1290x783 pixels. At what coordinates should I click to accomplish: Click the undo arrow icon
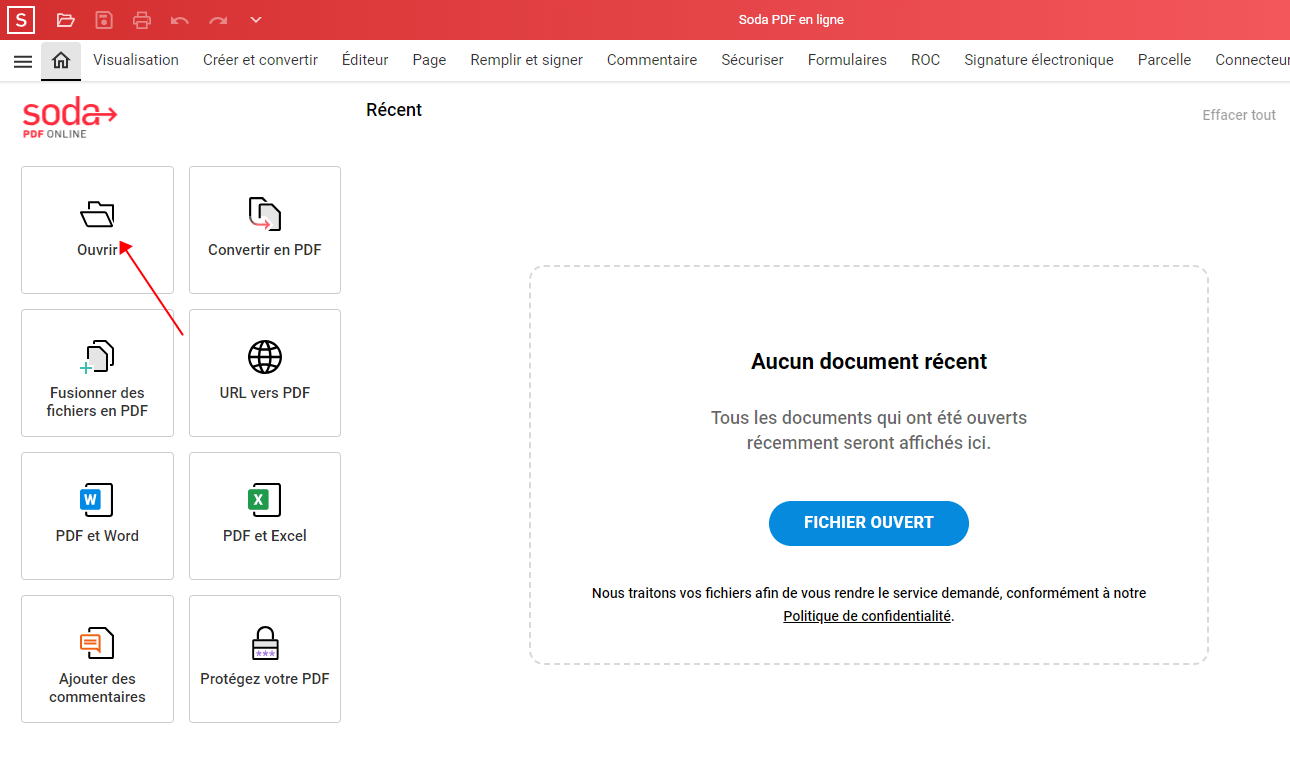(x=180, y=20)
